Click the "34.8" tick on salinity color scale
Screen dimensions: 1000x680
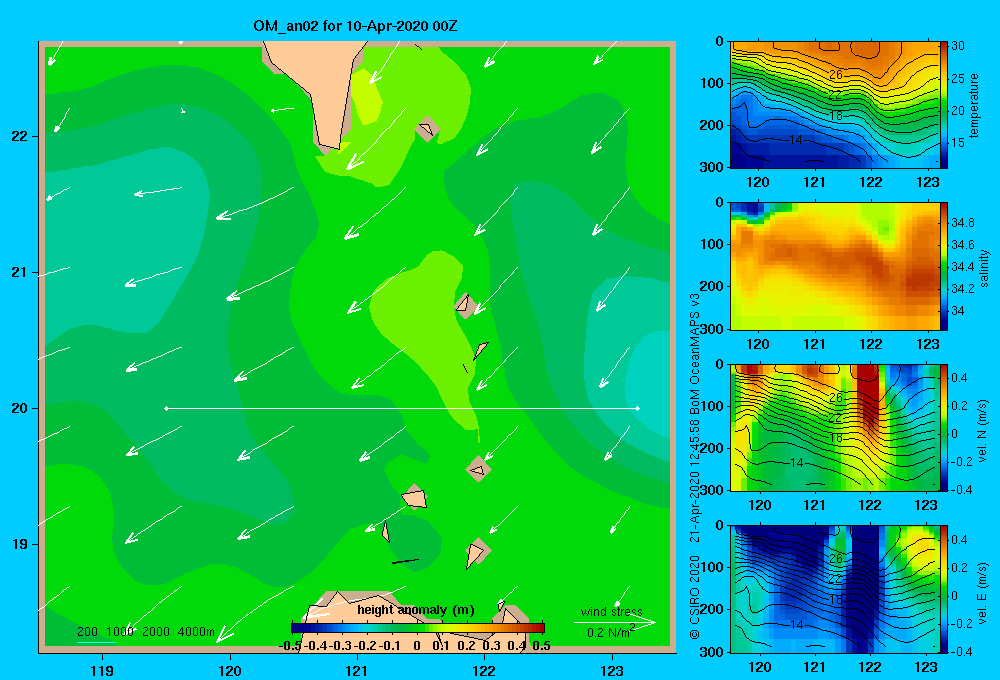[x=963, y=223]
